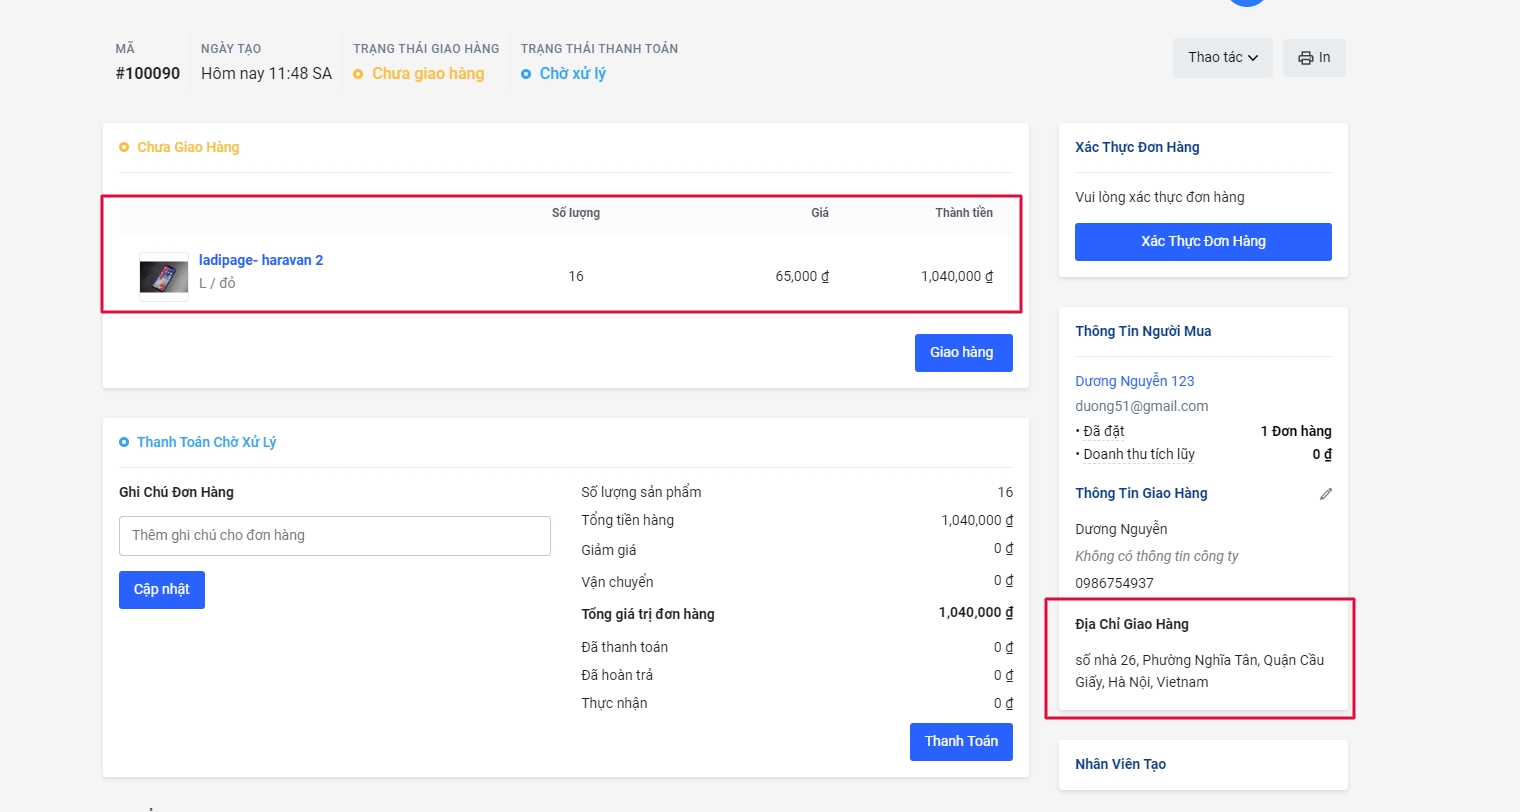The width and height of the screenshot is (1520, 812).
Task: Click the order number #100090
Action: click(x=148, y=74)
